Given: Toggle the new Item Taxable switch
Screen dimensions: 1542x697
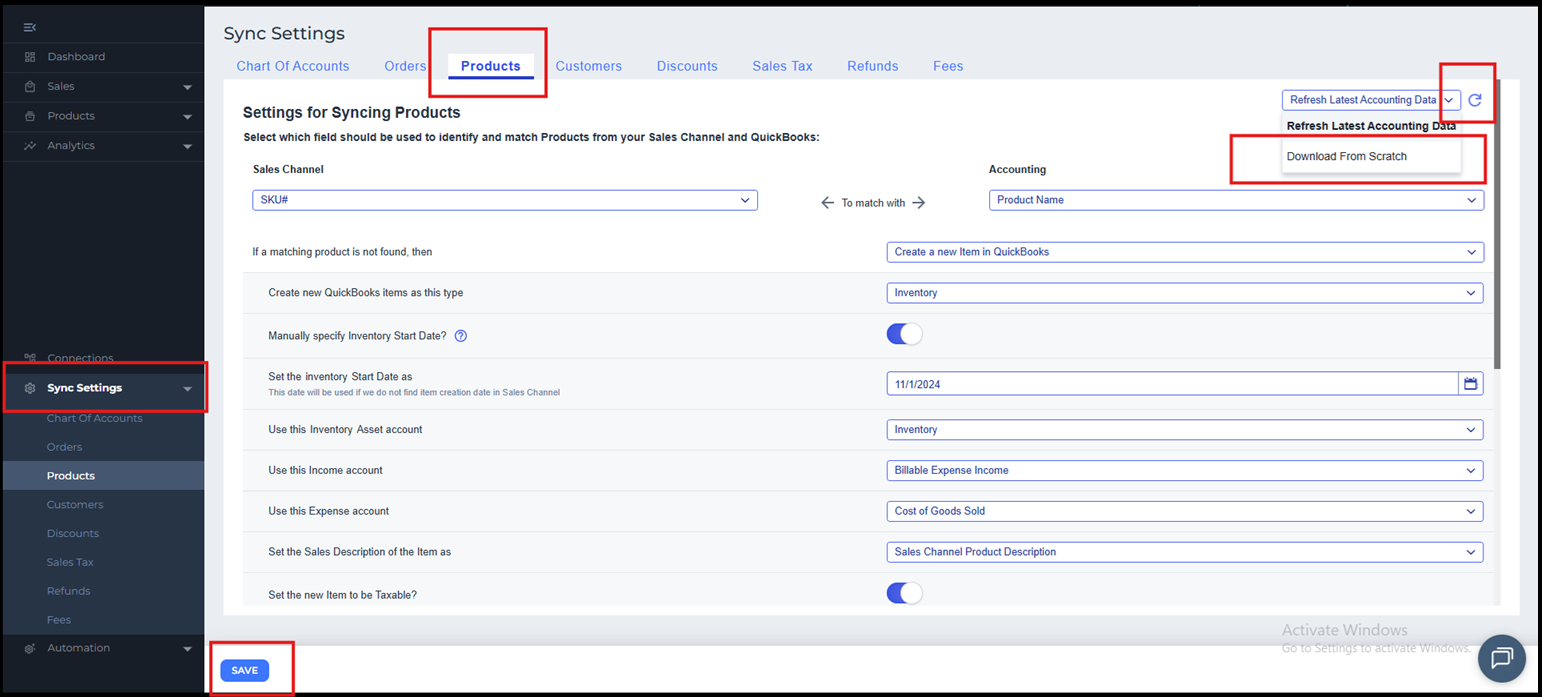Looking at the screenshot, I should coord(904,594).
